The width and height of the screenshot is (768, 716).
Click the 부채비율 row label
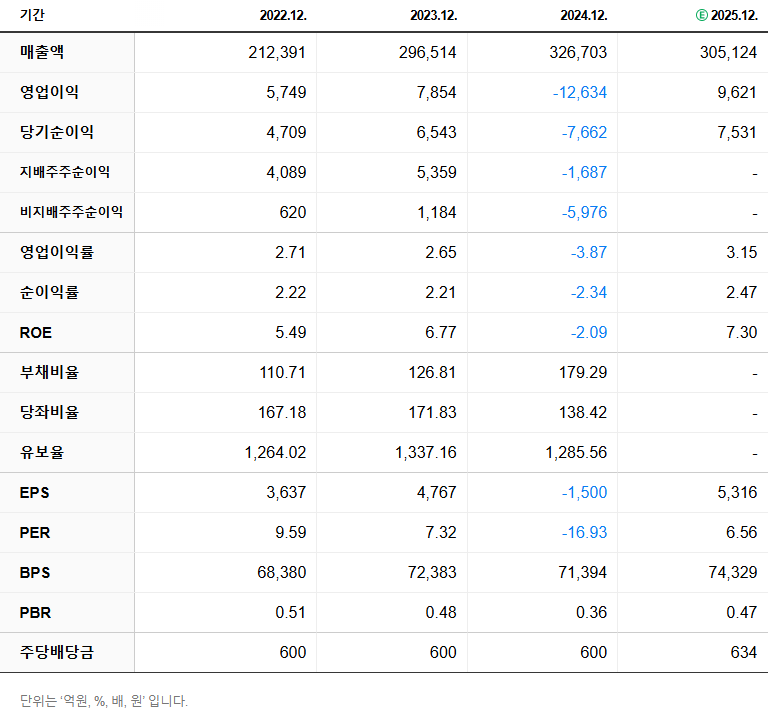(x=49, y=372)
